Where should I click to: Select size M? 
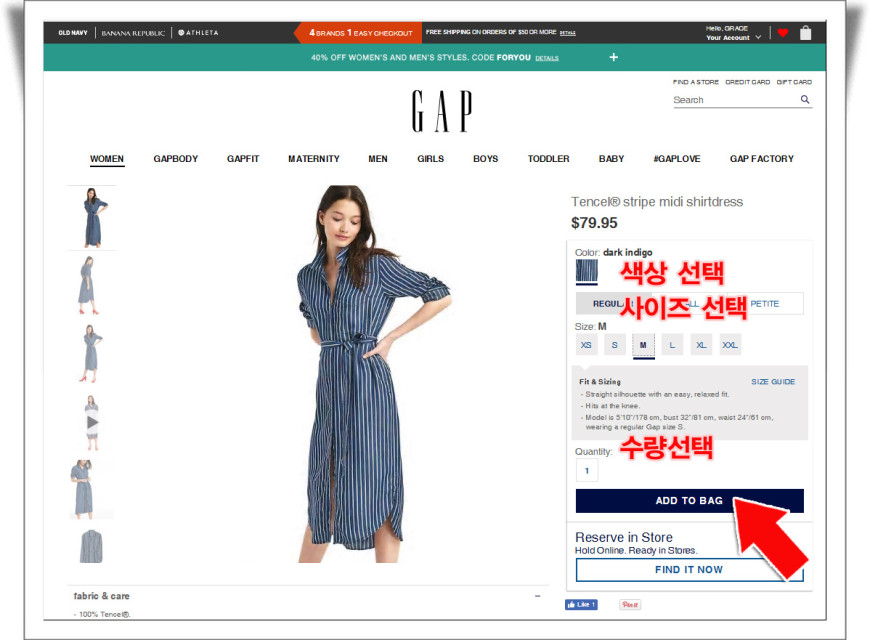click(644, 345)
